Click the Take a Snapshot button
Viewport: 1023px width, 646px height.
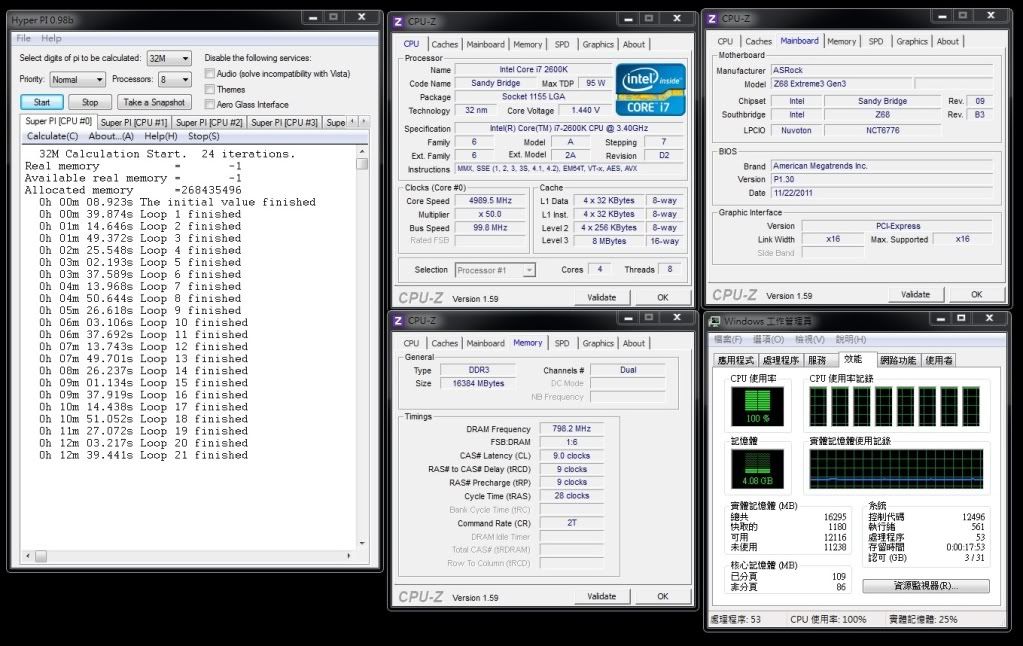[154, 102]
